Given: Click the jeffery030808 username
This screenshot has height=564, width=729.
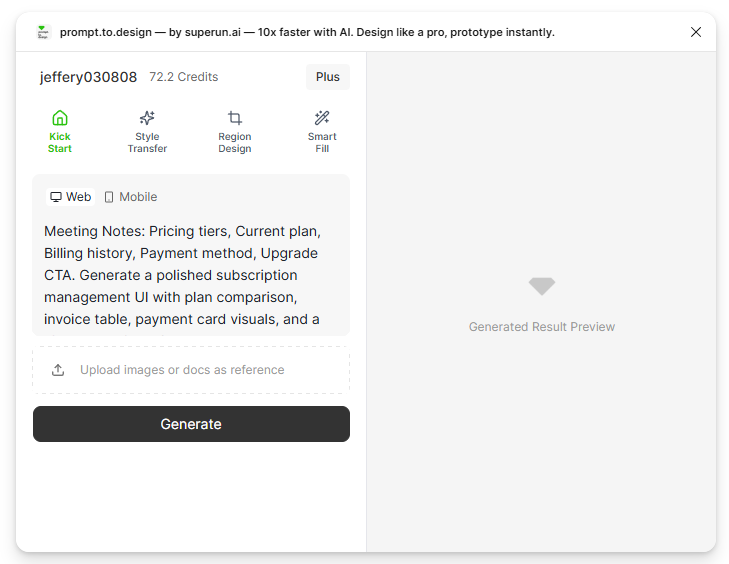Looking at the screenshot, I should (88, 77).
